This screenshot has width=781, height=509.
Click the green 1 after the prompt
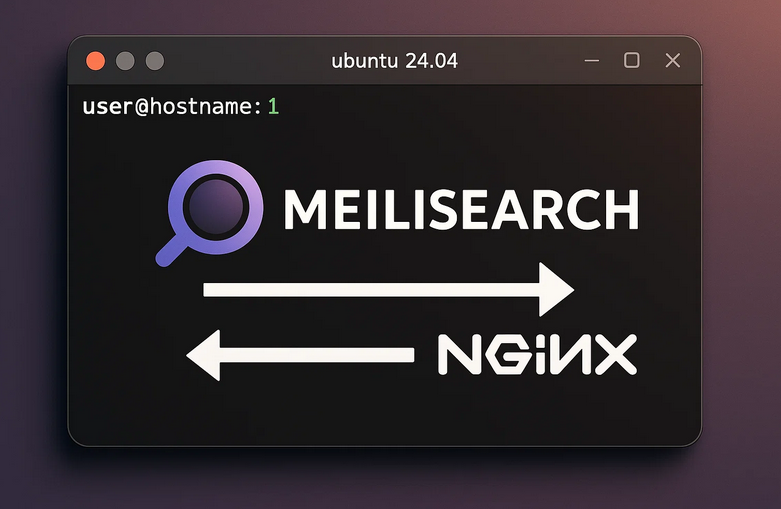[273, 107]
